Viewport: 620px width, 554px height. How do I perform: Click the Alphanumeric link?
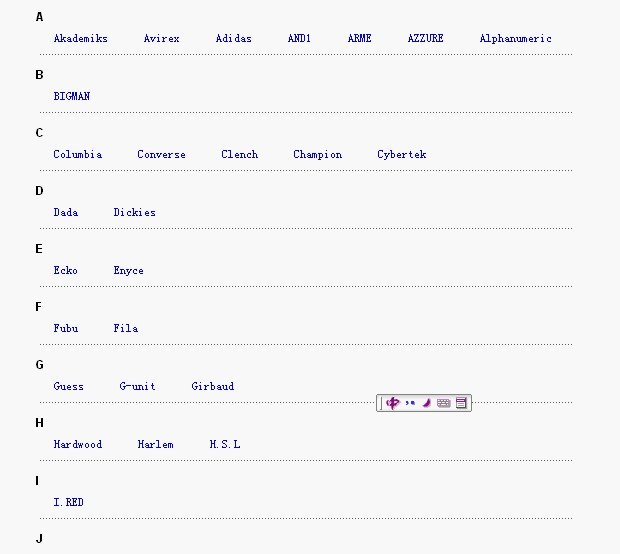pyautogui.click(x=515, y=39)
